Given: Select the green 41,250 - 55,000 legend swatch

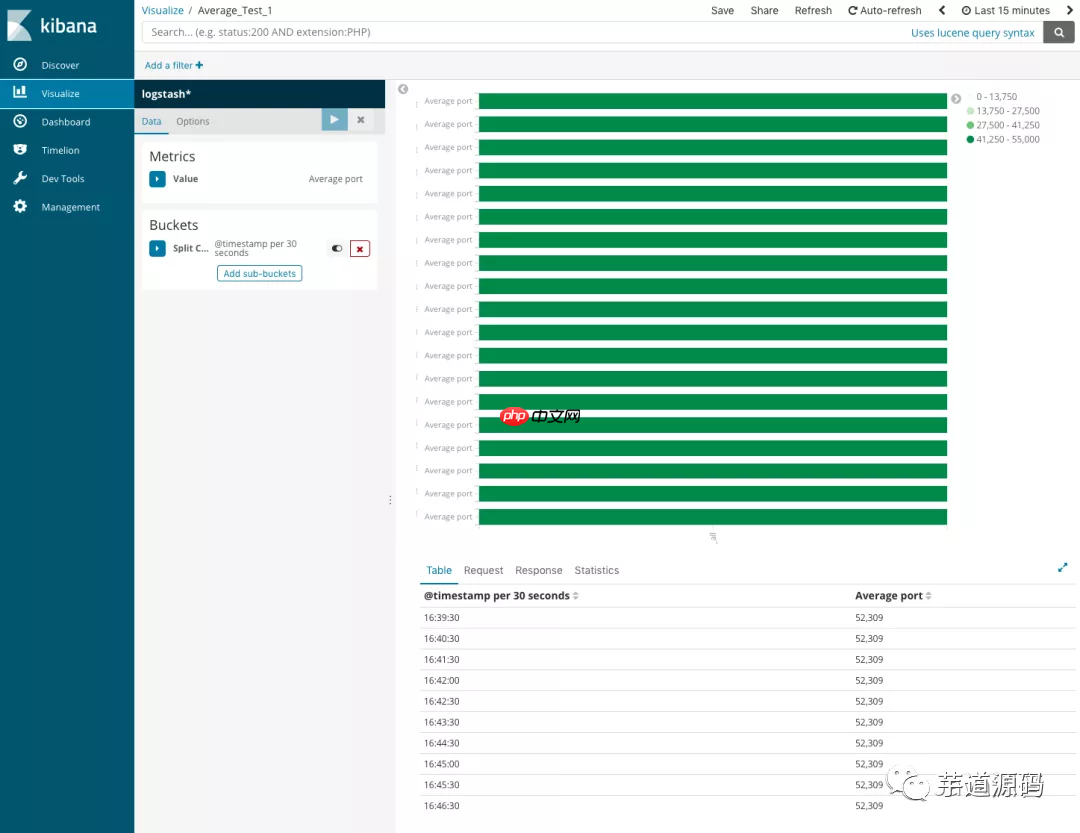Looking at the screenshot, I should [968, 138].
